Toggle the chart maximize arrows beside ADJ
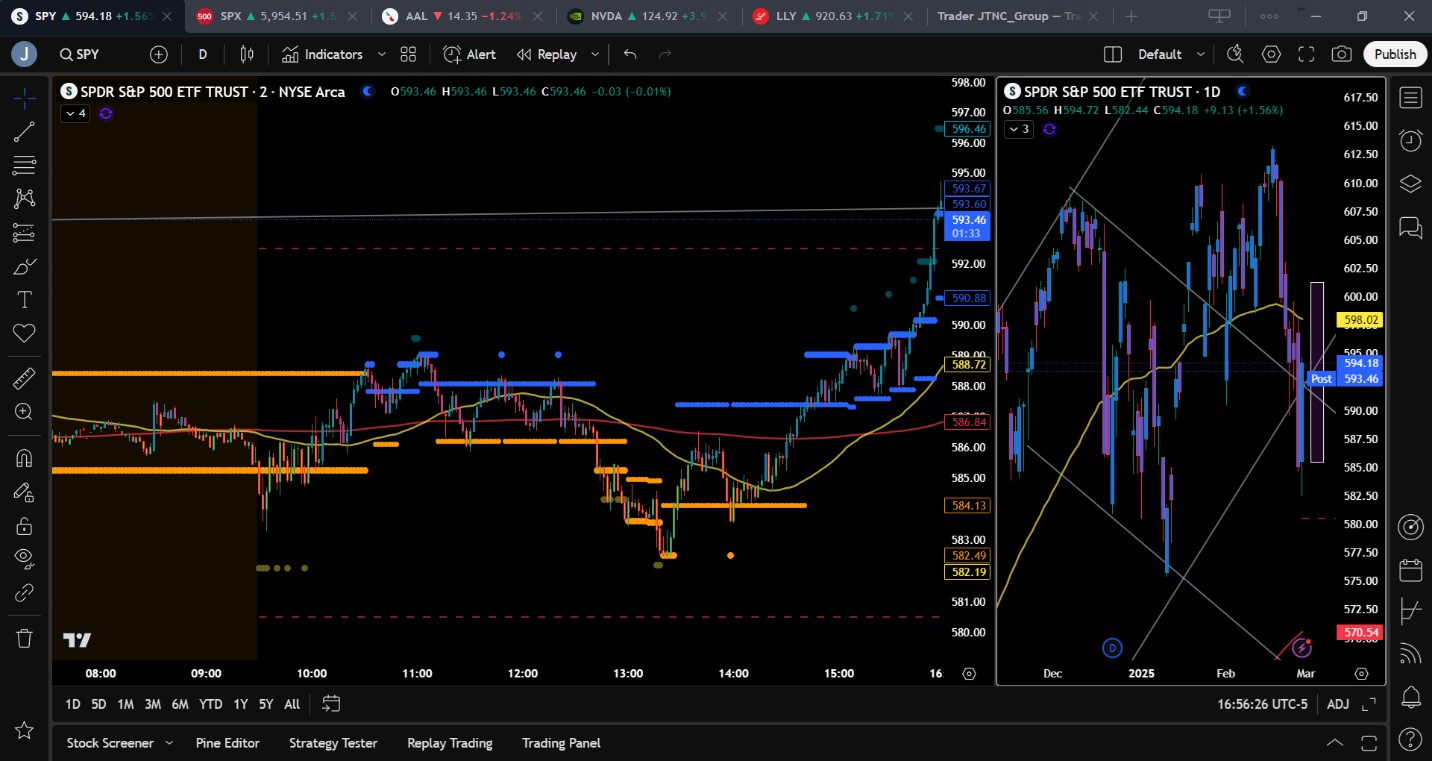The width and height of the screenshot is (1432, 761). click(x=1370, y=704)
